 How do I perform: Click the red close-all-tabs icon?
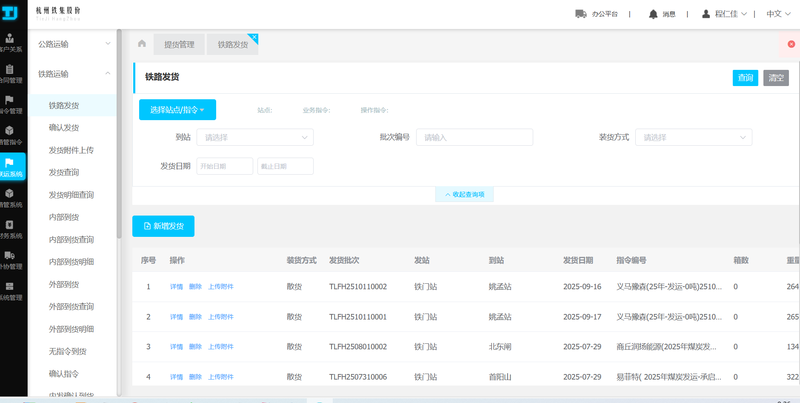coord(791,44)
